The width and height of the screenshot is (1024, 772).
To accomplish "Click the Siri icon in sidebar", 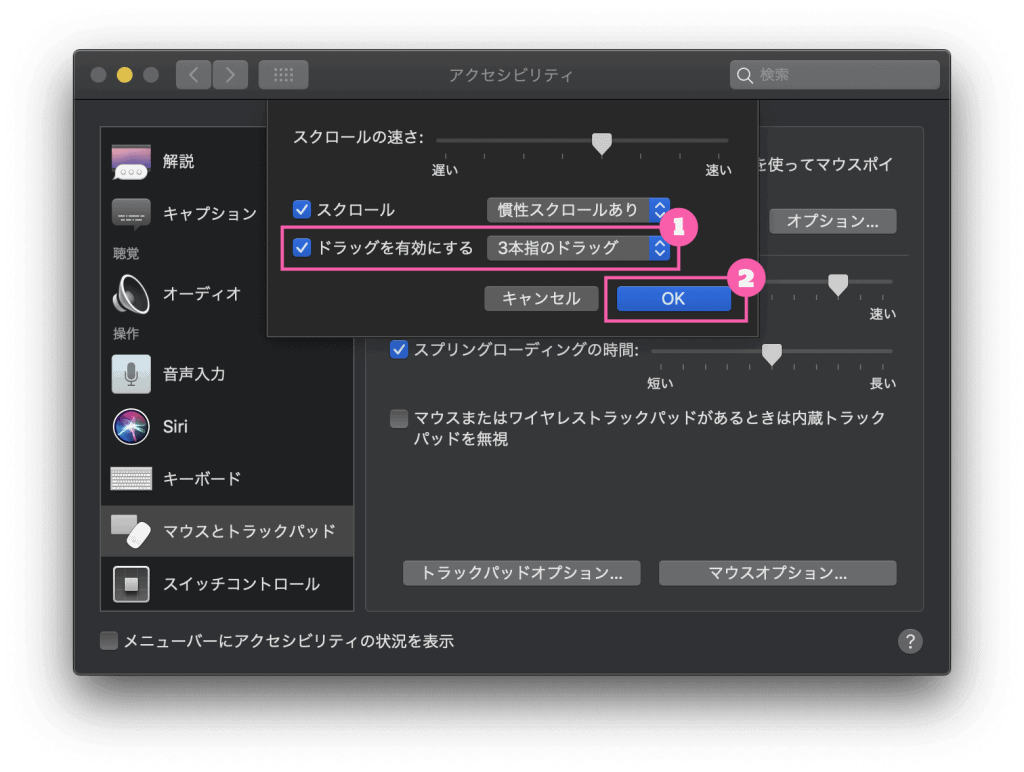I will (131, 426).
